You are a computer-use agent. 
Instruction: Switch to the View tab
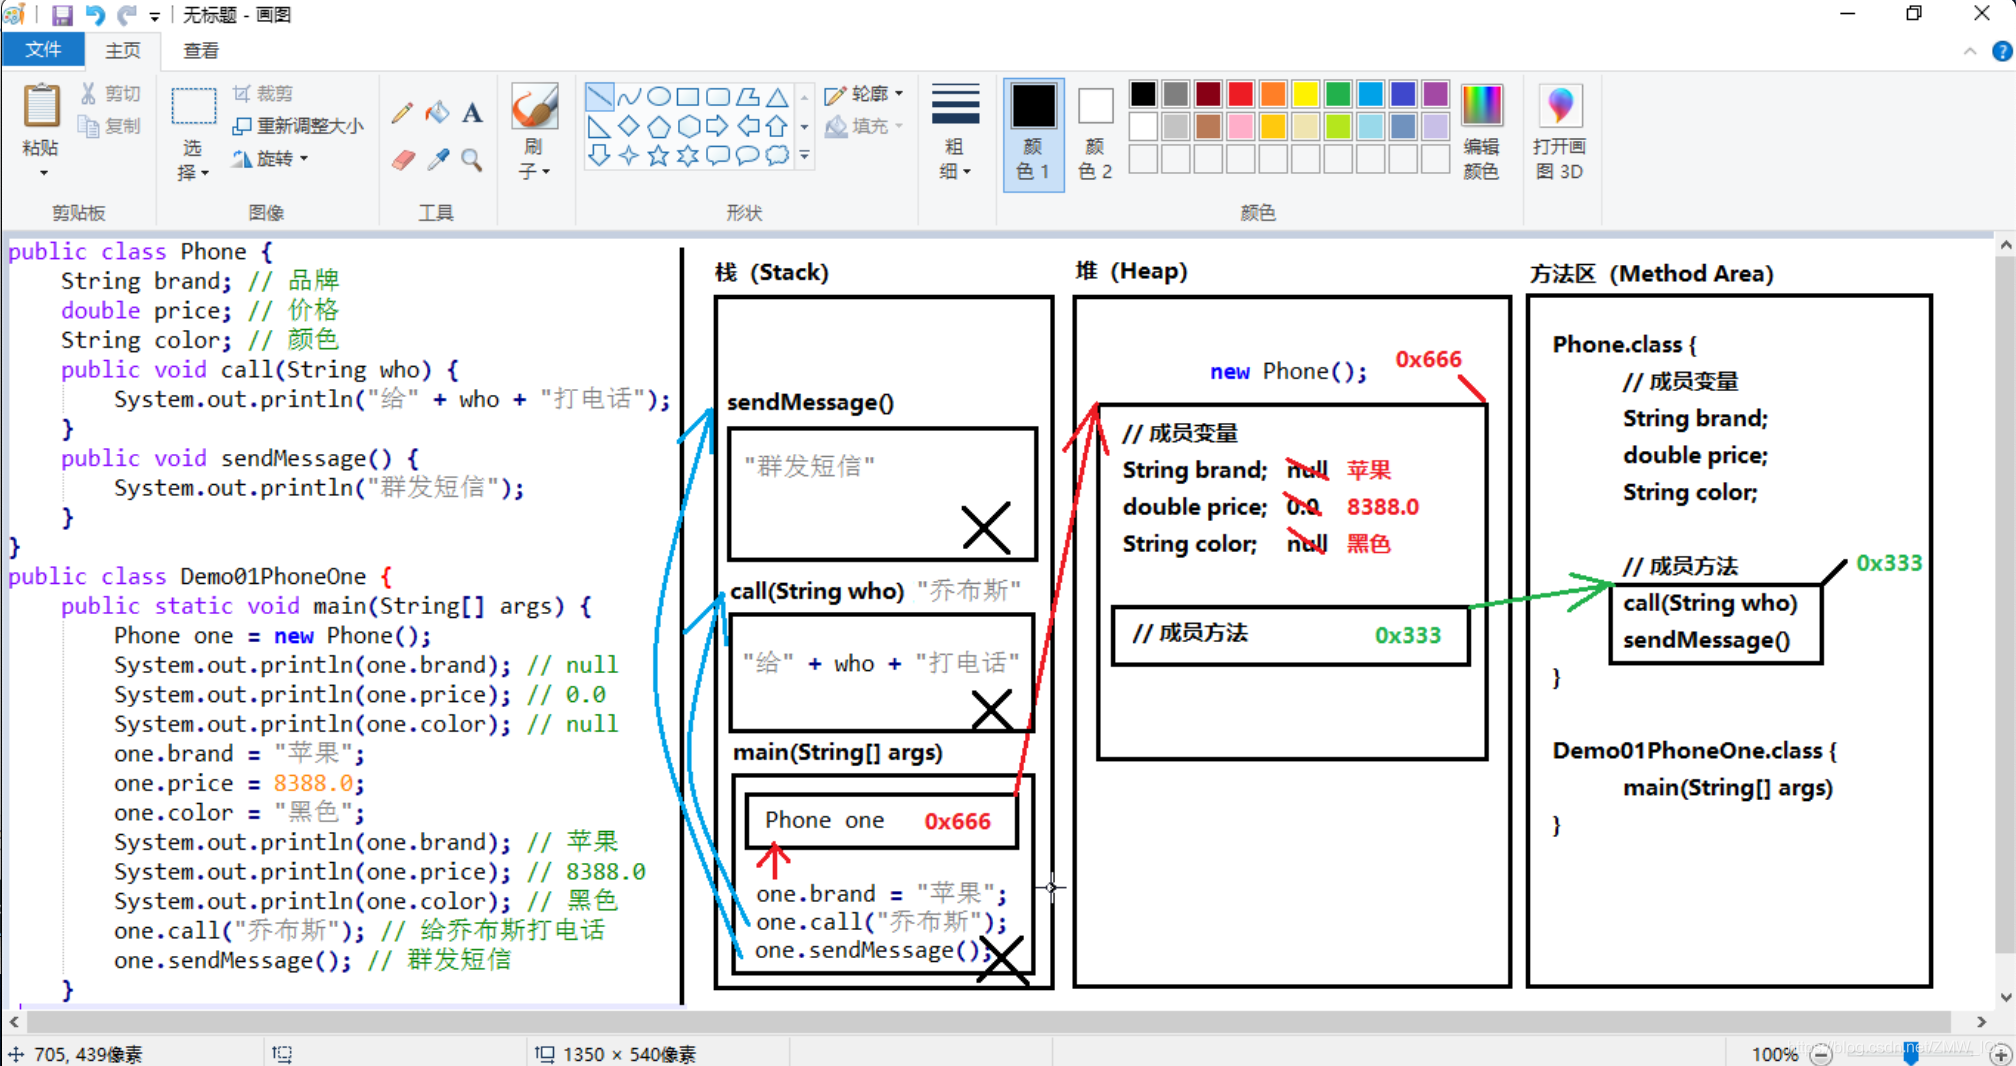[201, 50]
